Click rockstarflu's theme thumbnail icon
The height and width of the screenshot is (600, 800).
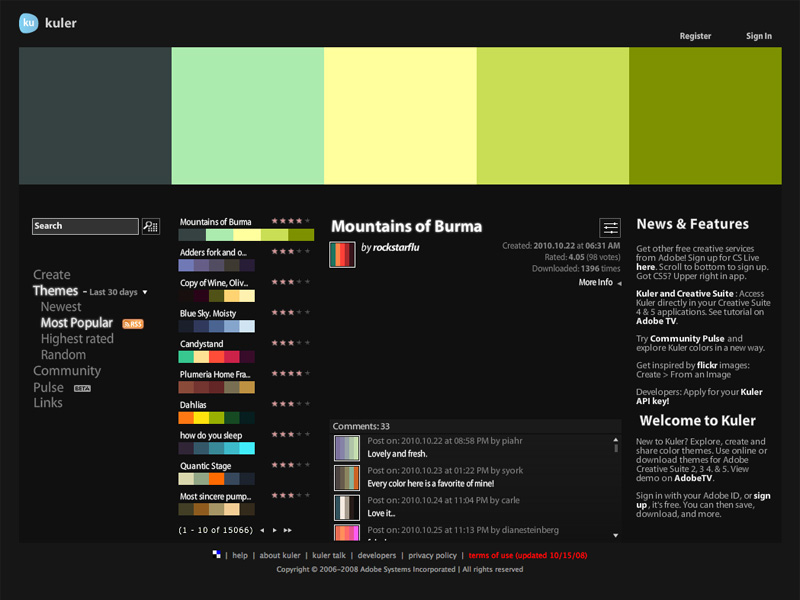(342, 254)
